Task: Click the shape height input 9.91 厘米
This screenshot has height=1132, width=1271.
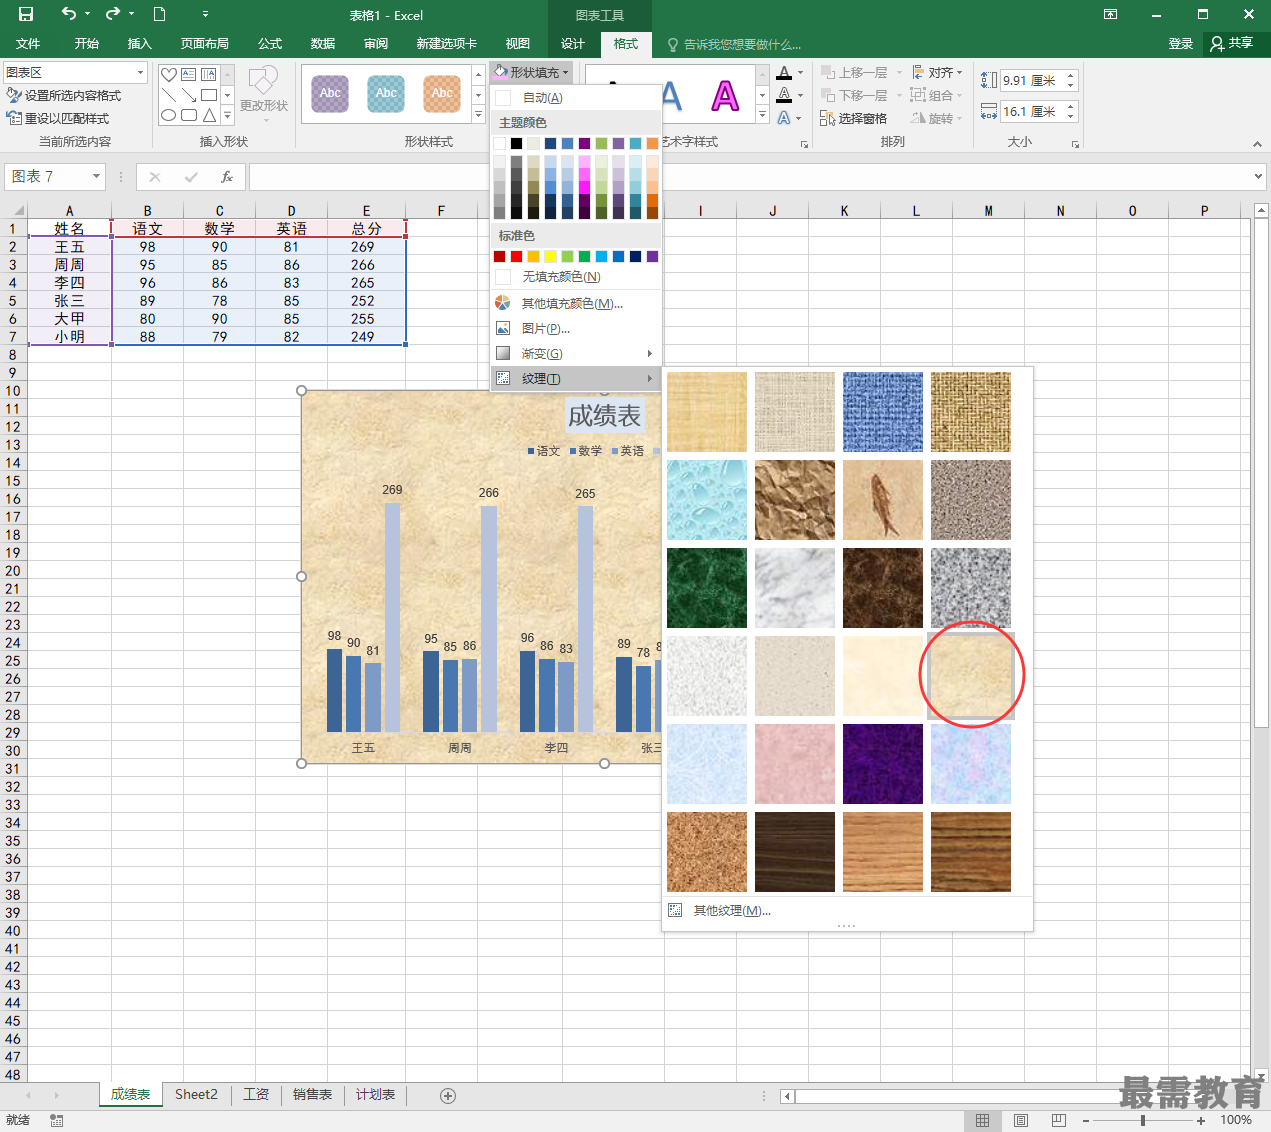Action: coord(1033,80)
